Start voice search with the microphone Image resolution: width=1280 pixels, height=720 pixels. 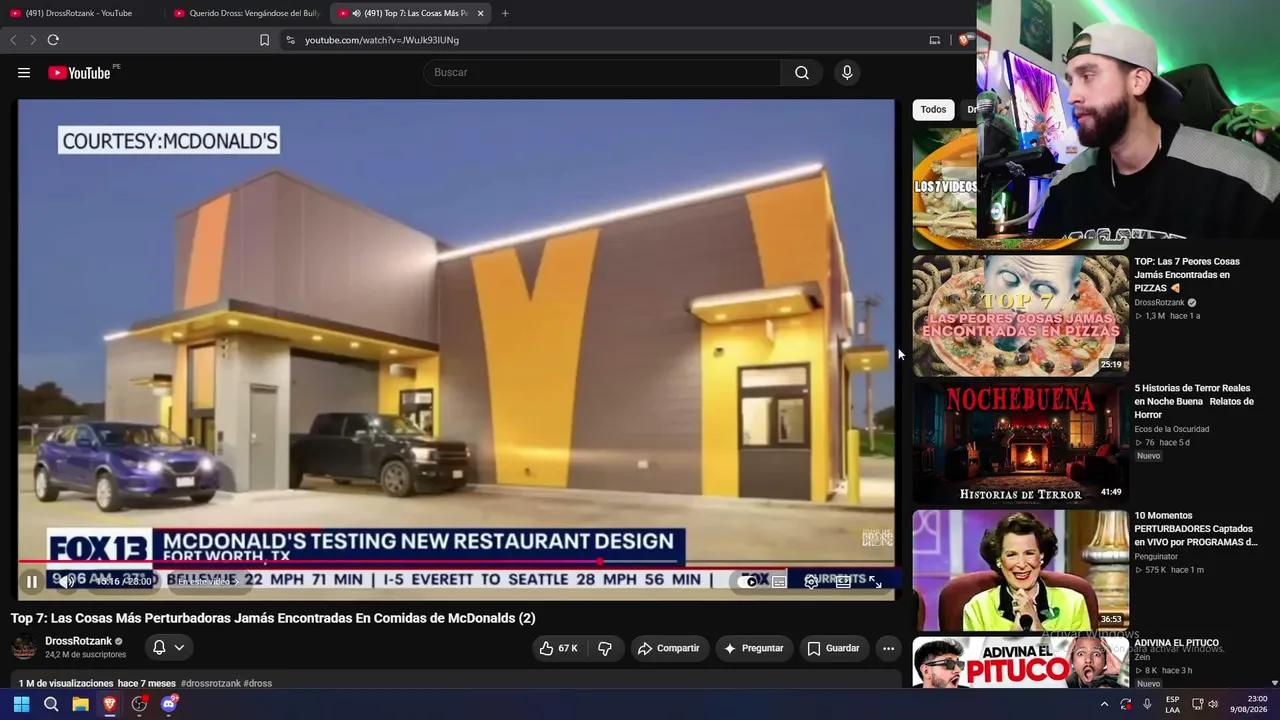click(847, 73)
